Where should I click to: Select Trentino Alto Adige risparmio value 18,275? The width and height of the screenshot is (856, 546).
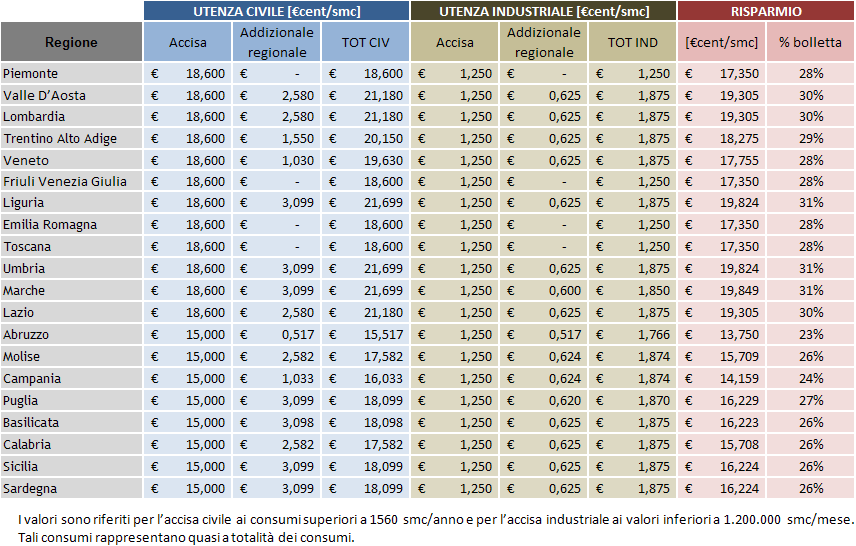pyautogui.click(x=739, y=138)
